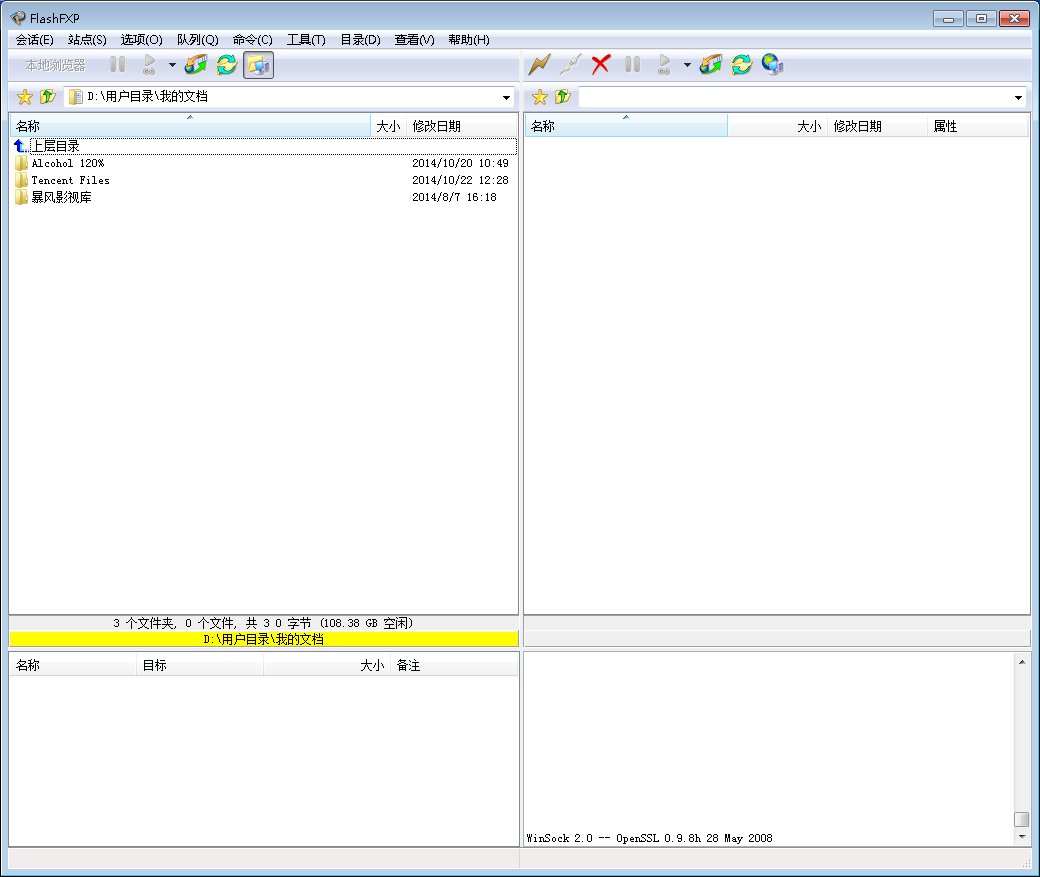Open the 帮助(H) menu

point(469,40)
